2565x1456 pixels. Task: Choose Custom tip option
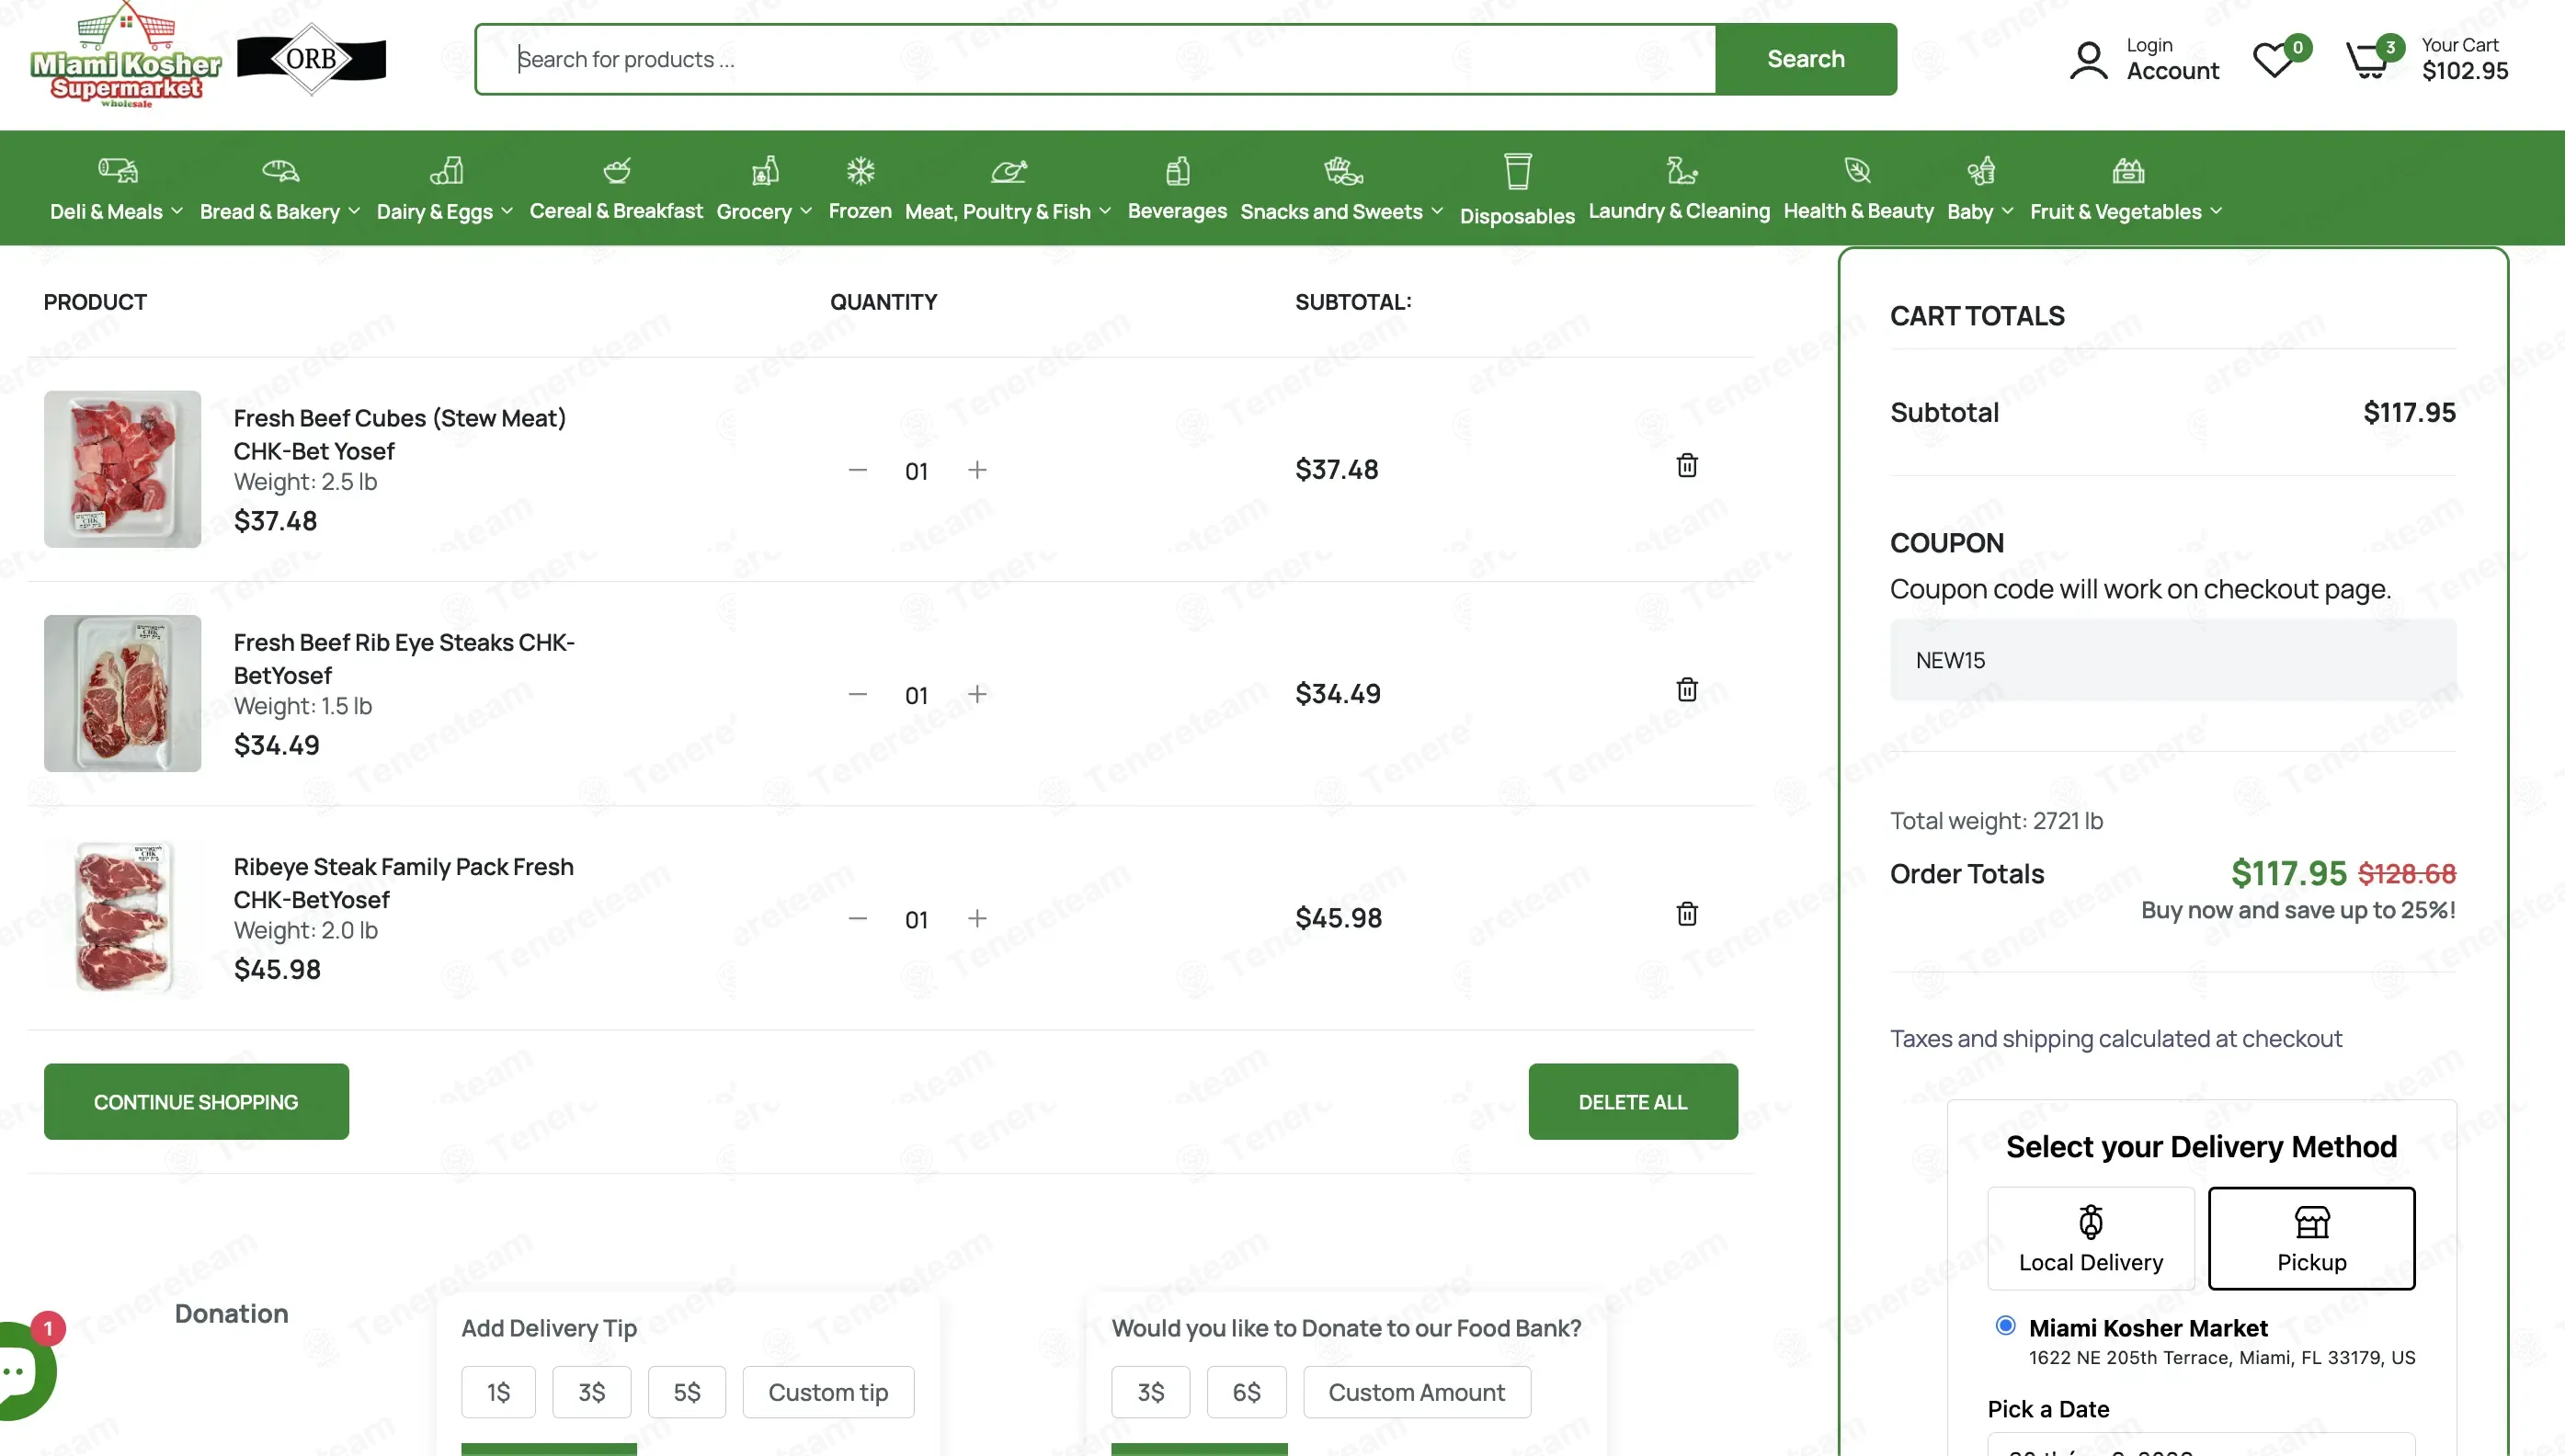coord(828,1392)
